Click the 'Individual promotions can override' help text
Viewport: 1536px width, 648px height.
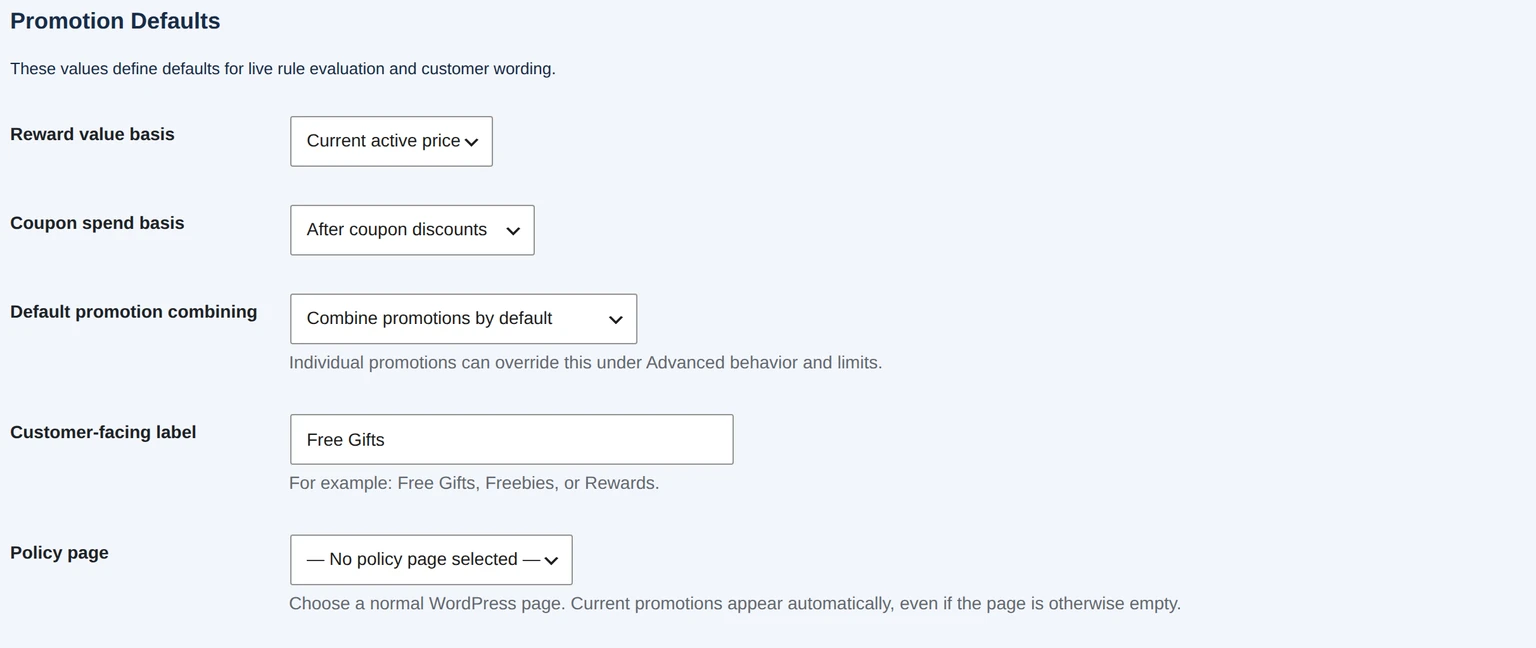pos(585,363)
